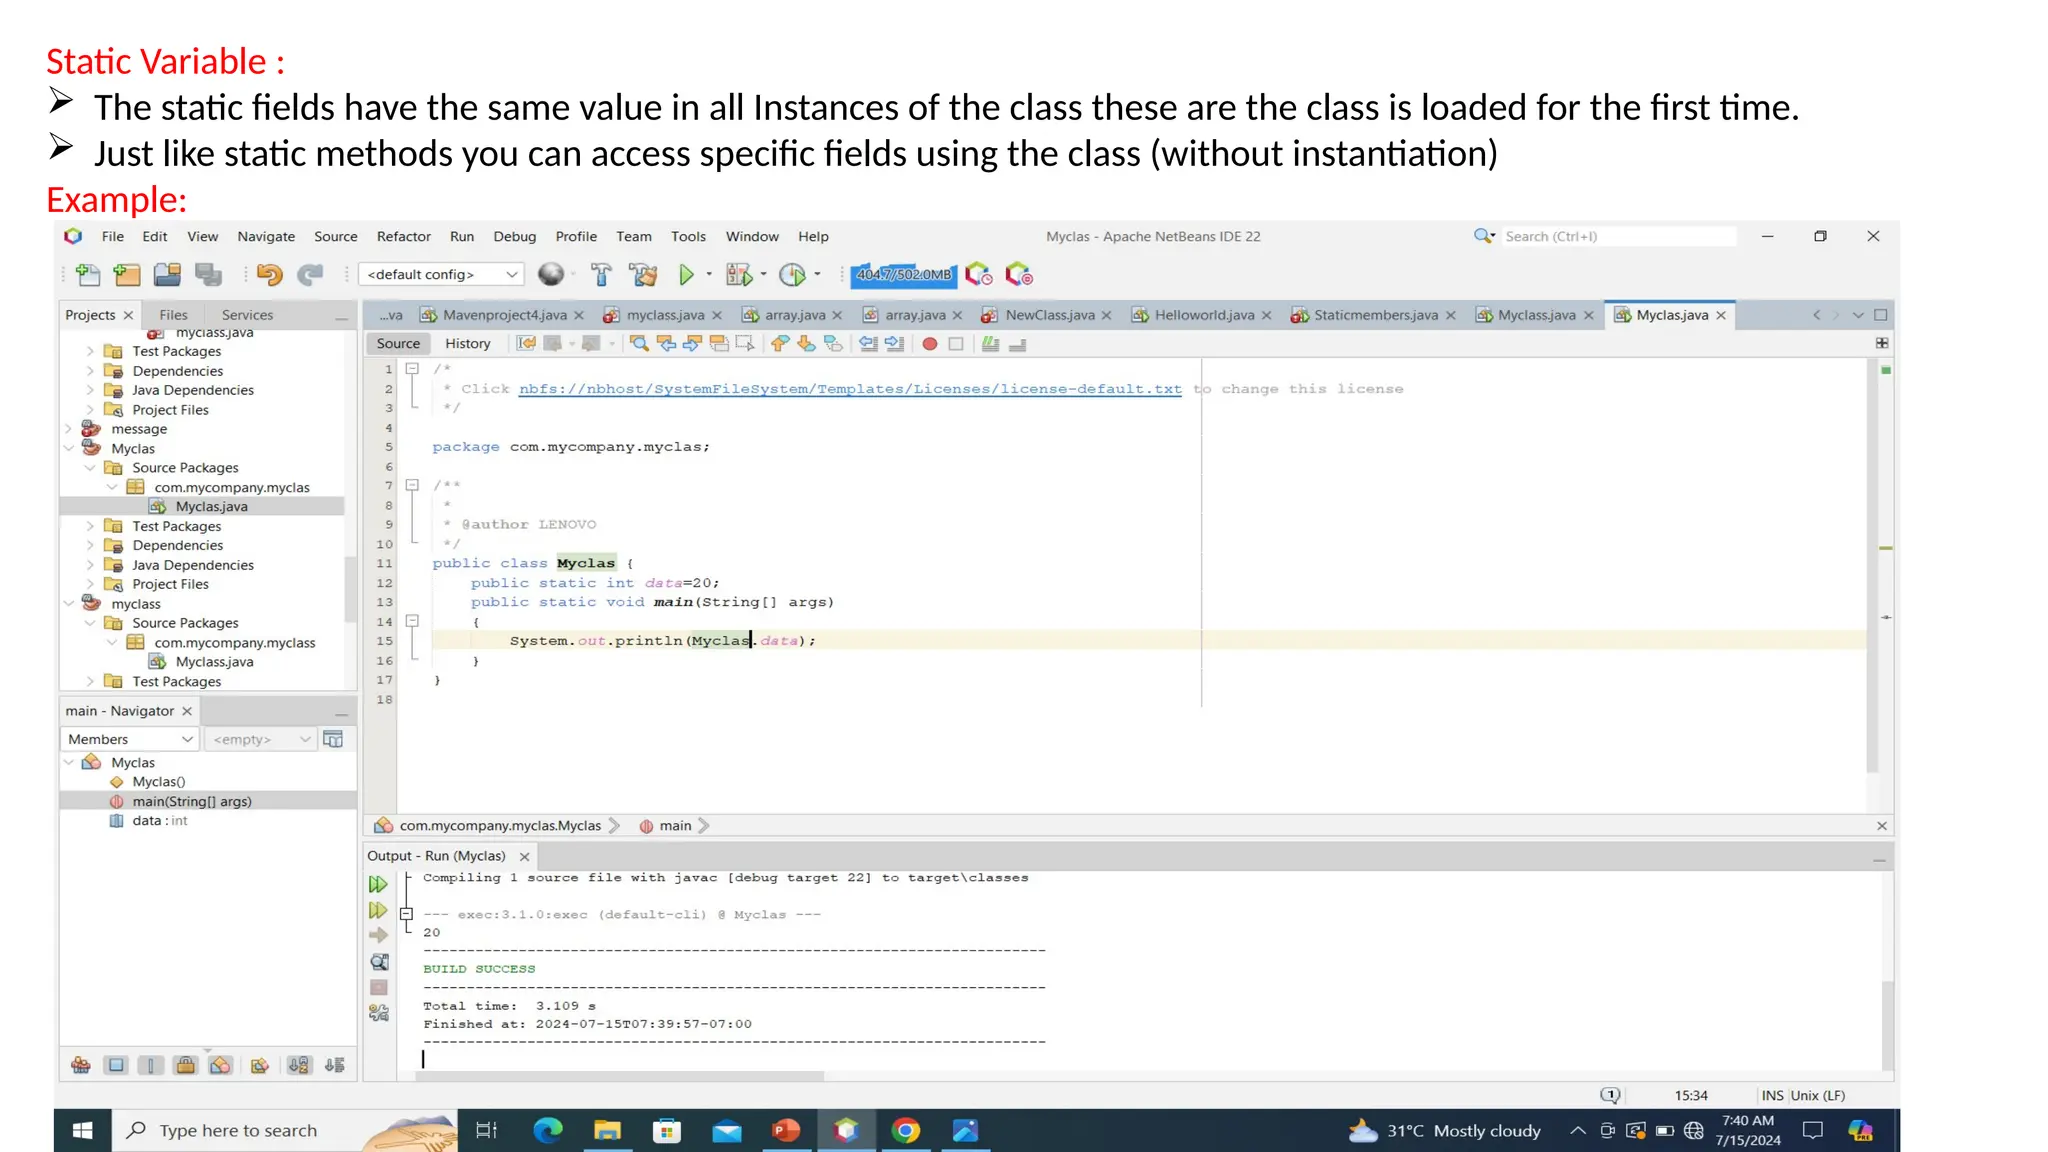Image resolution: width=2048 pixels, height=1152 pixels.
Task: Toggle the Highlight Search editor icon
Action: (719, 344)
